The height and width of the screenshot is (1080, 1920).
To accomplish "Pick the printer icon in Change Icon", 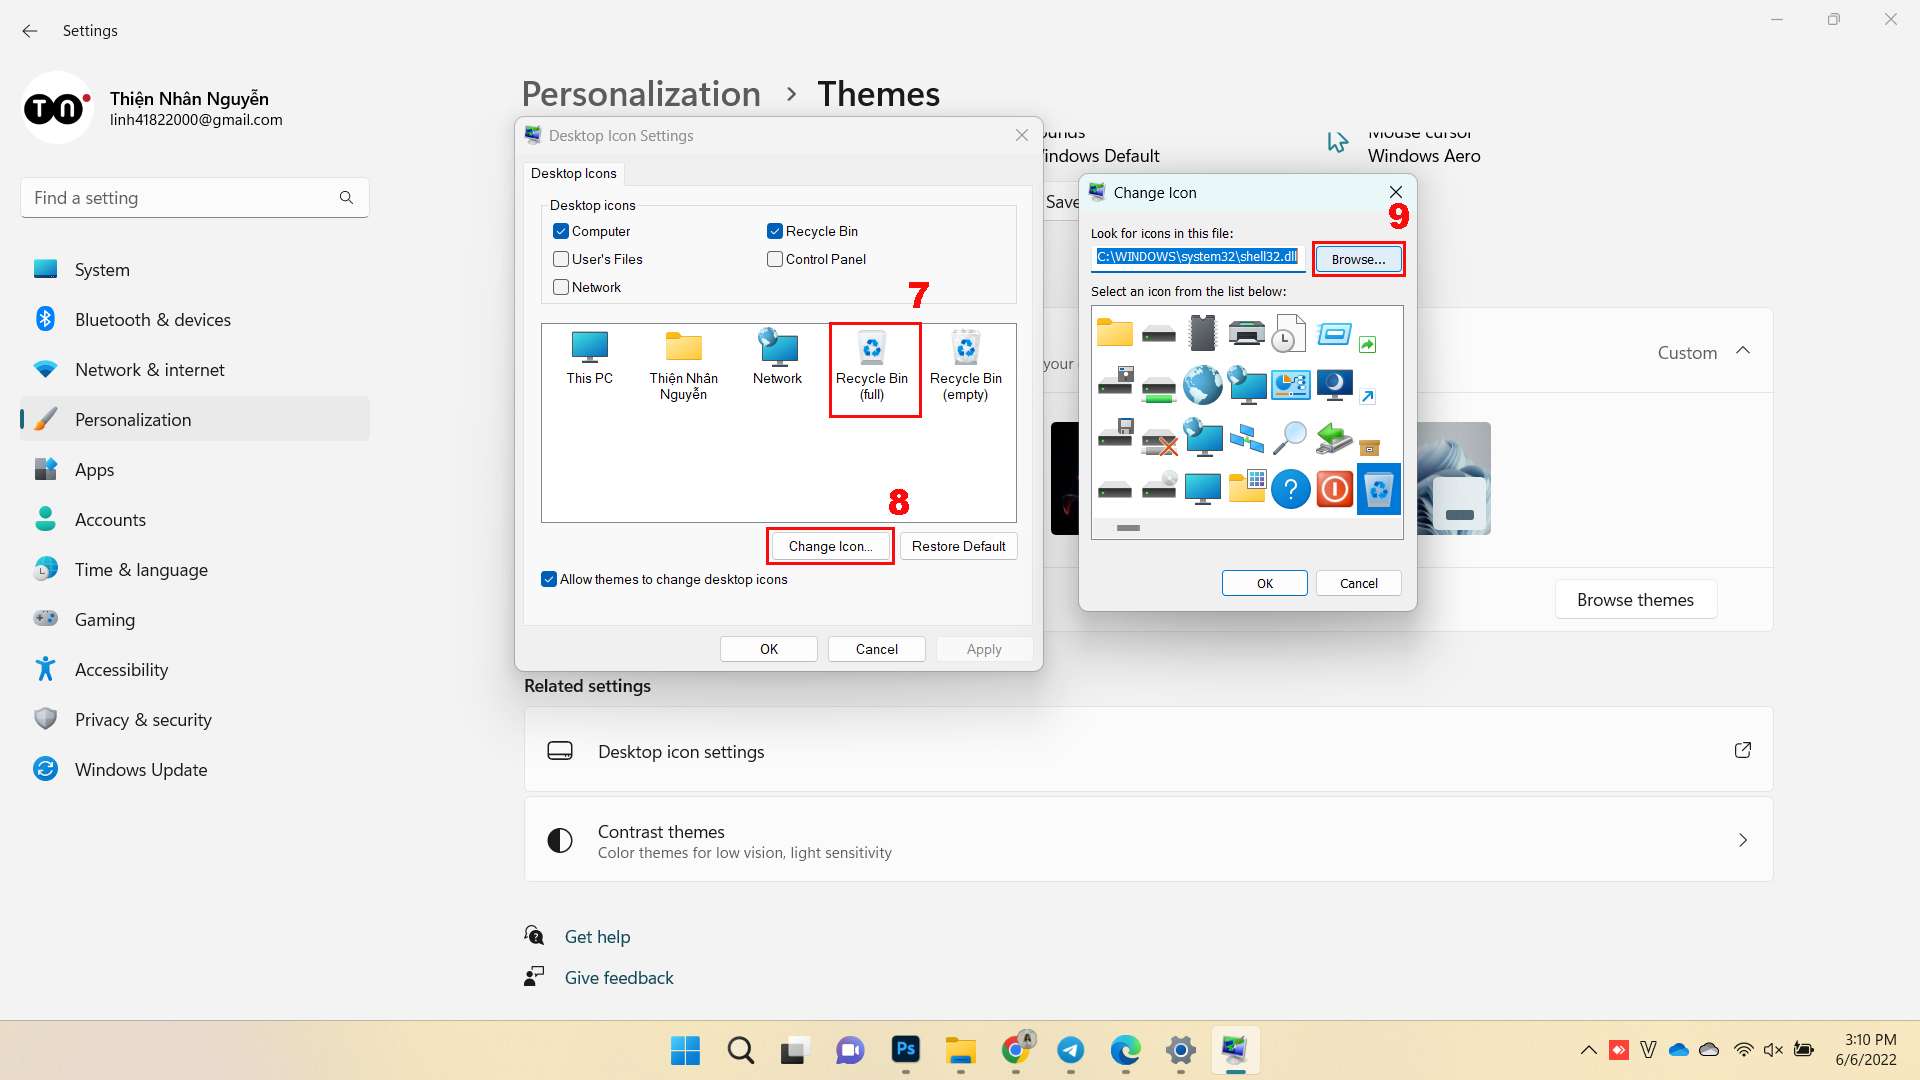I will coord(1246,333).
